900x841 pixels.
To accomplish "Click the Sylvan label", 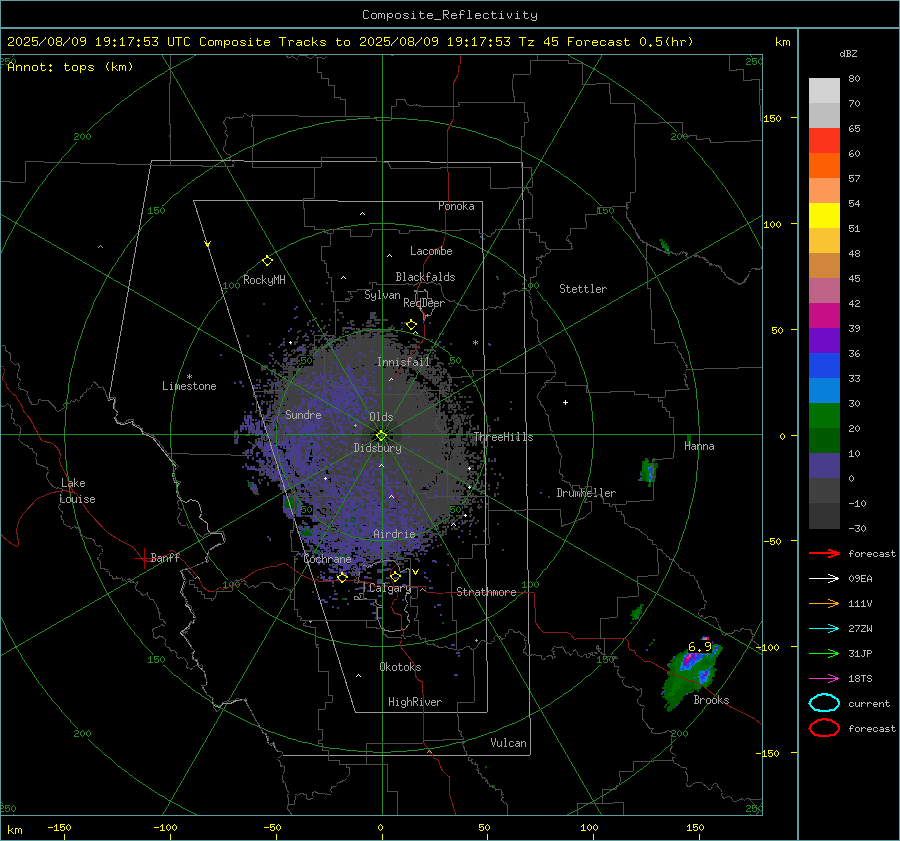I will (382, 295).
